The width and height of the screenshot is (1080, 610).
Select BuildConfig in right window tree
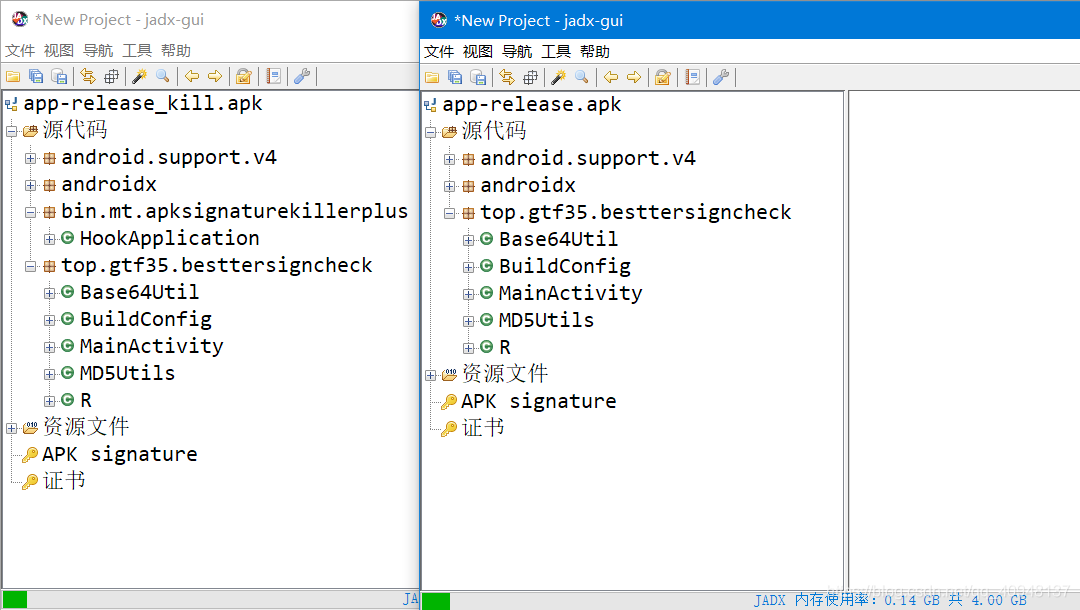[x=565, y=266]
